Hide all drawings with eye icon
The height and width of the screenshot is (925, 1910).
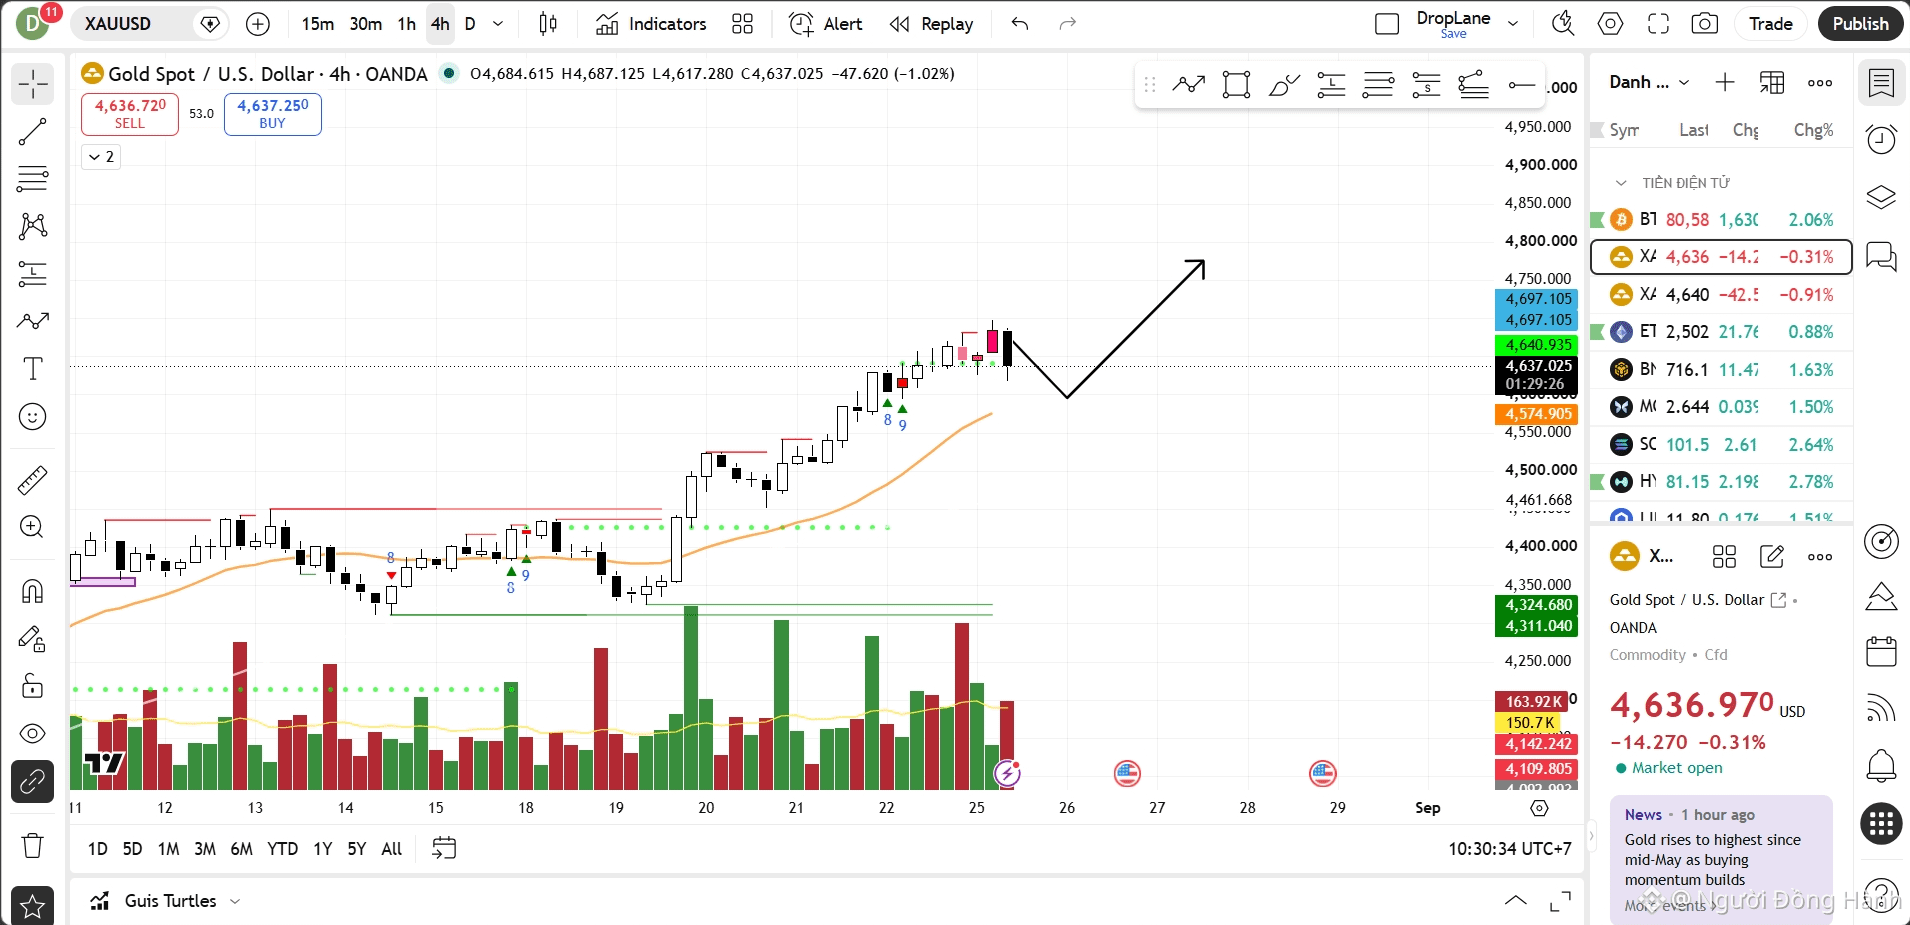point(32,733)
